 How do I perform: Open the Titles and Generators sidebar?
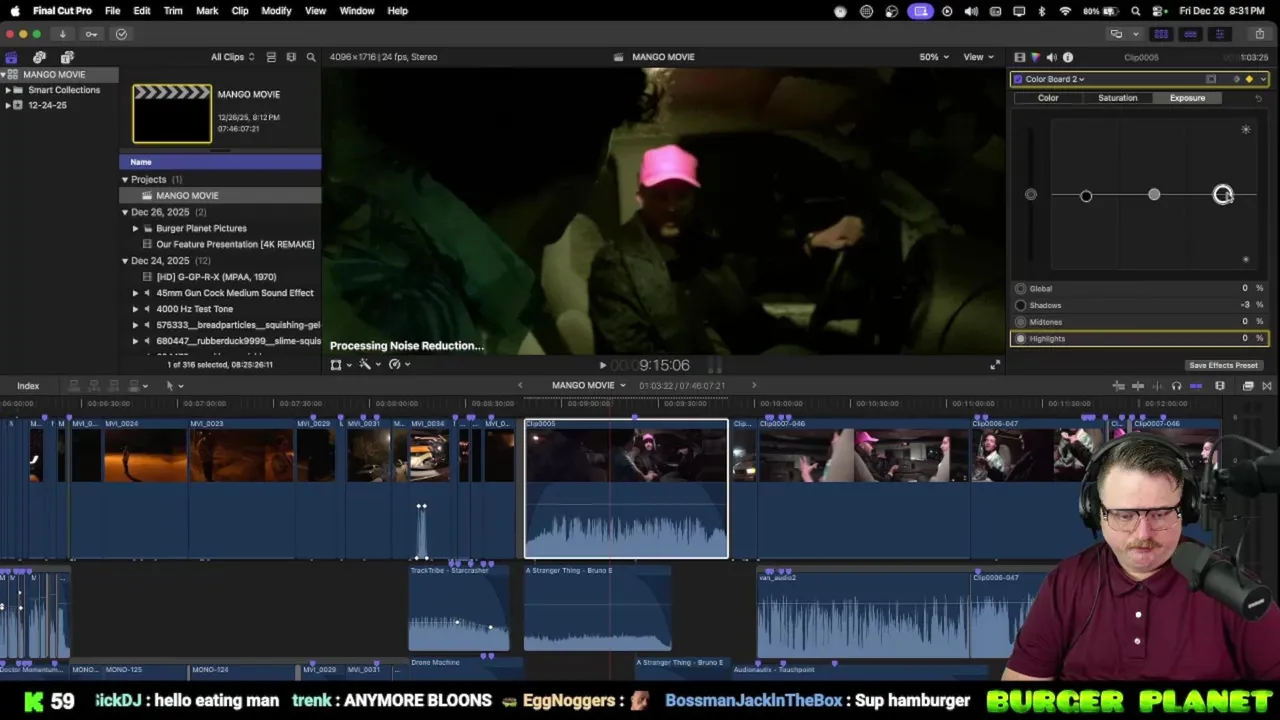click(x=67, y=57)
